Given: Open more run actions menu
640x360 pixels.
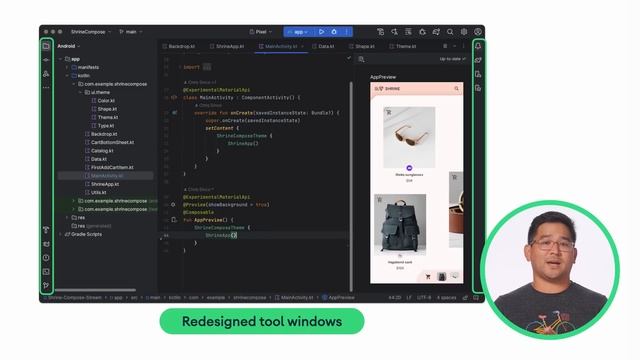Looking at the screenshot, I should point(347,31).
